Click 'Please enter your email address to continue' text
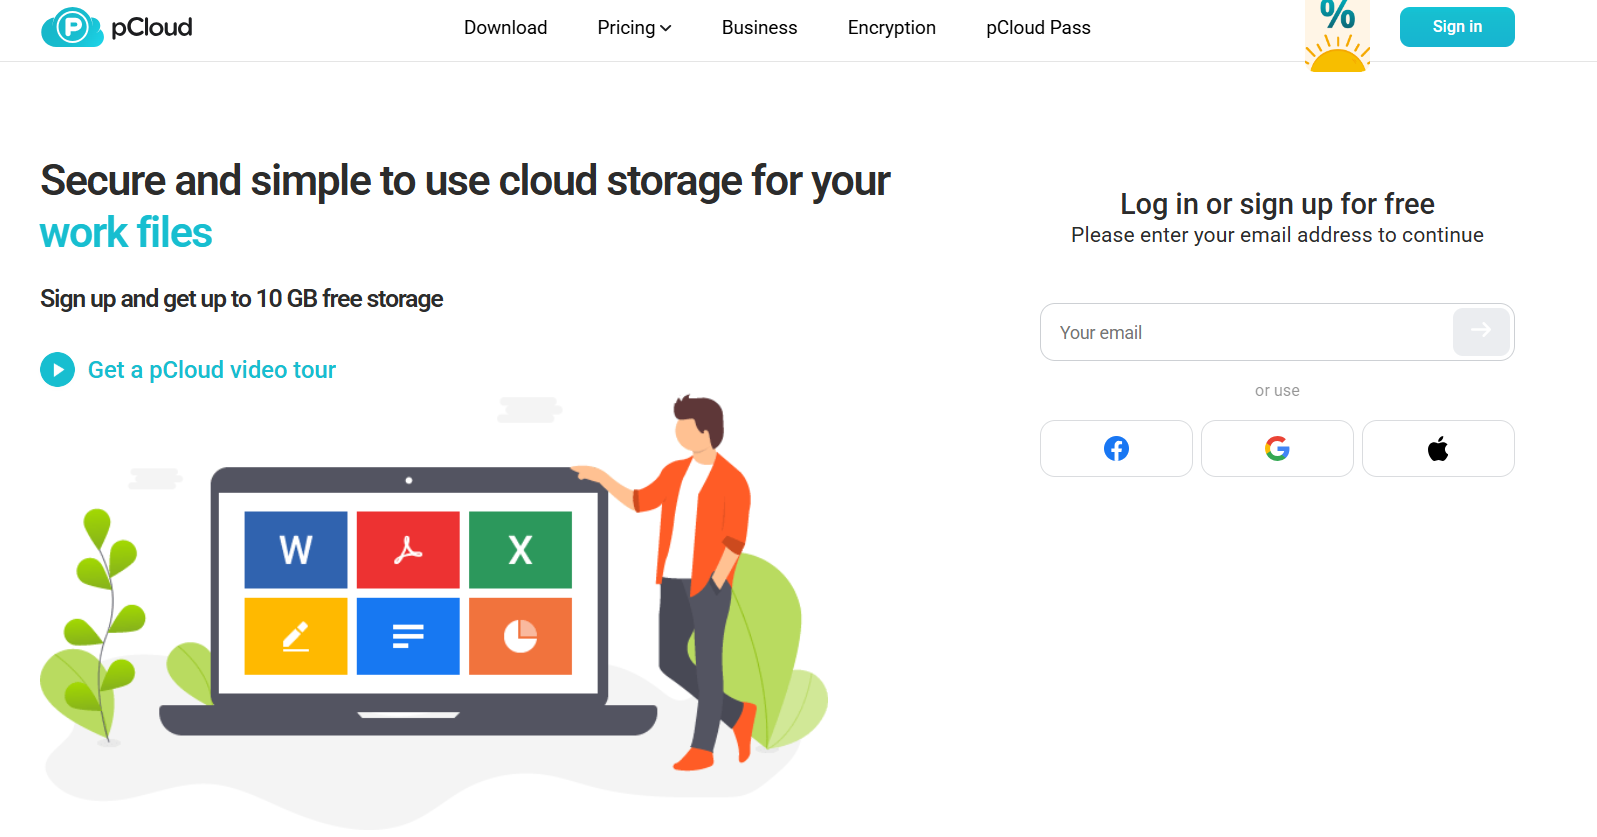 pos(1277,235)
